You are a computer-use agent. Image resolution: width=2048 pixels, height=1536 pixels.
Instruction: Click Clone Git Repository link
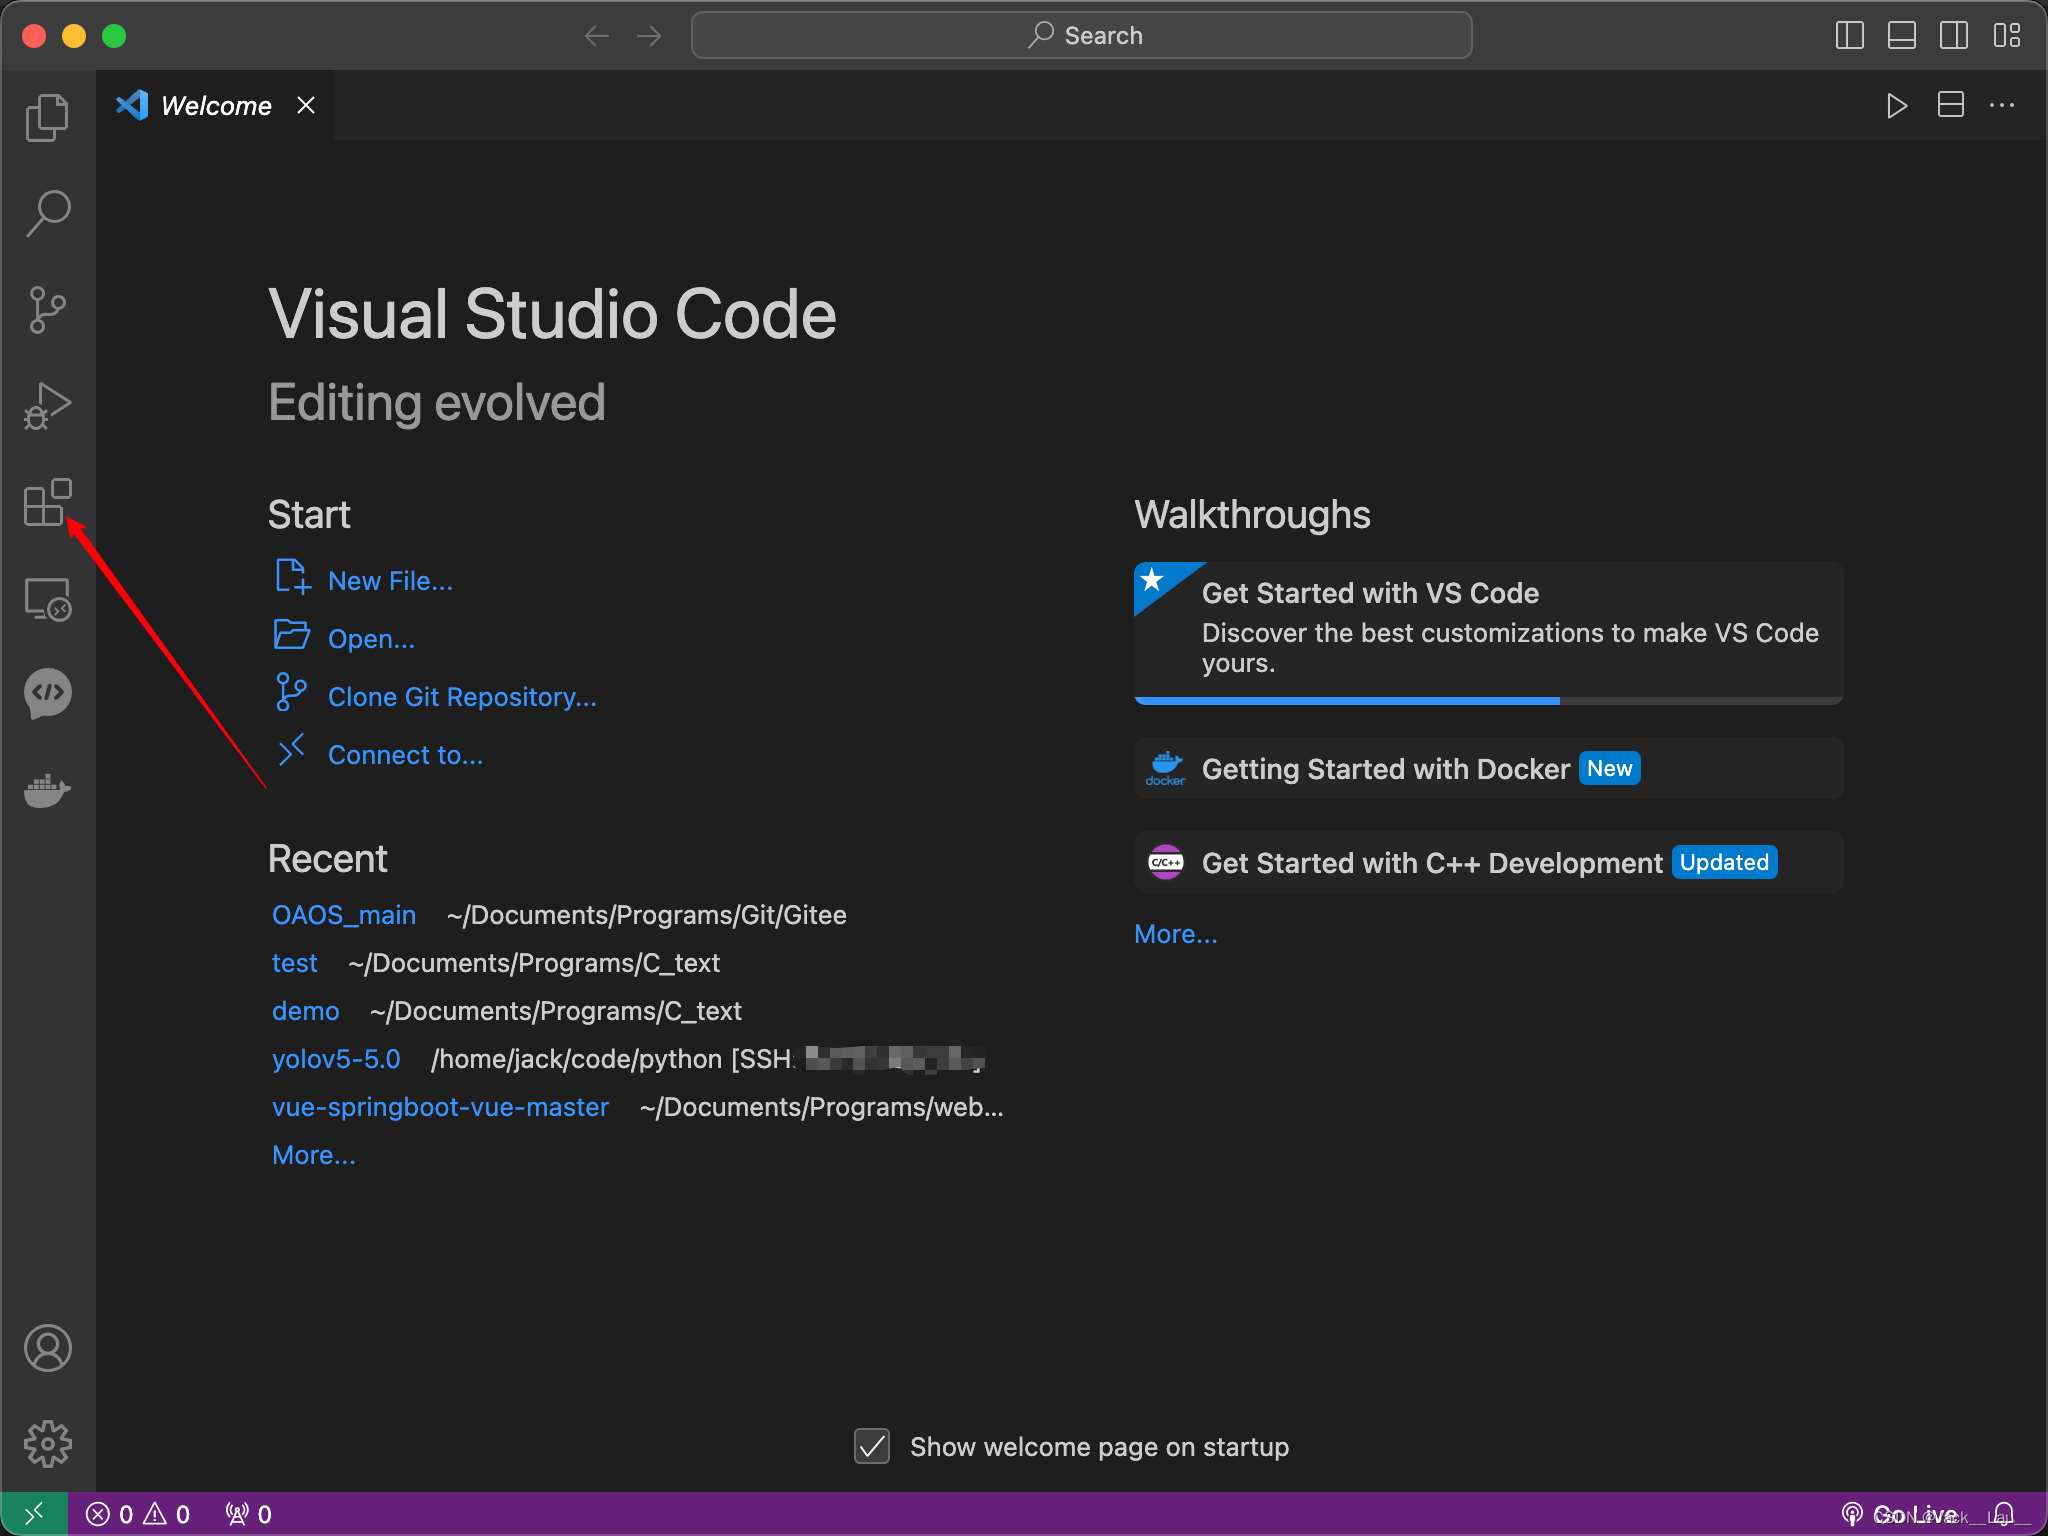(461, 697)
